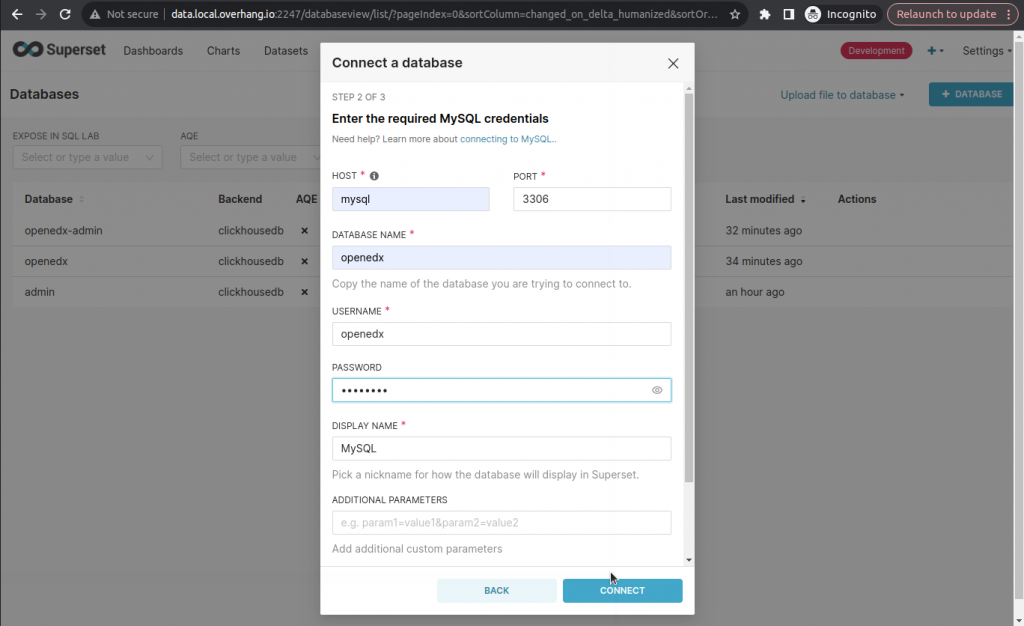The width and height of the screenshot is (1024, 626).
Task: Click the plus new-item dropdown
Action: (x=935, y=51)
